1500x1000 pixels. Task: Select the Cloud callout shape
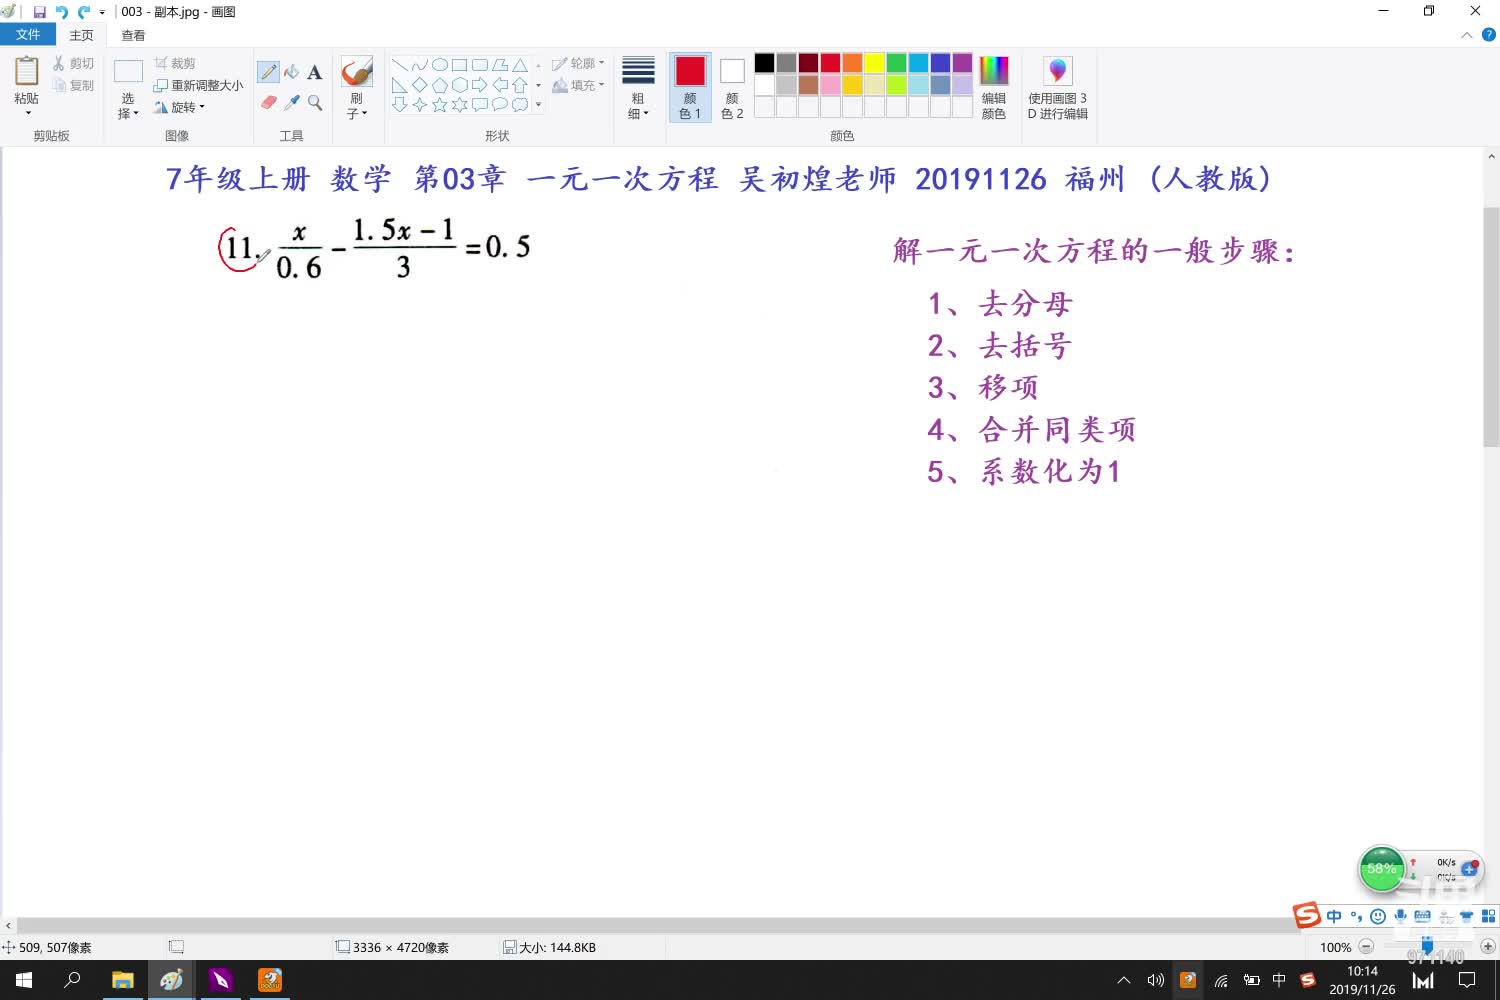click(x=520, y=104)
